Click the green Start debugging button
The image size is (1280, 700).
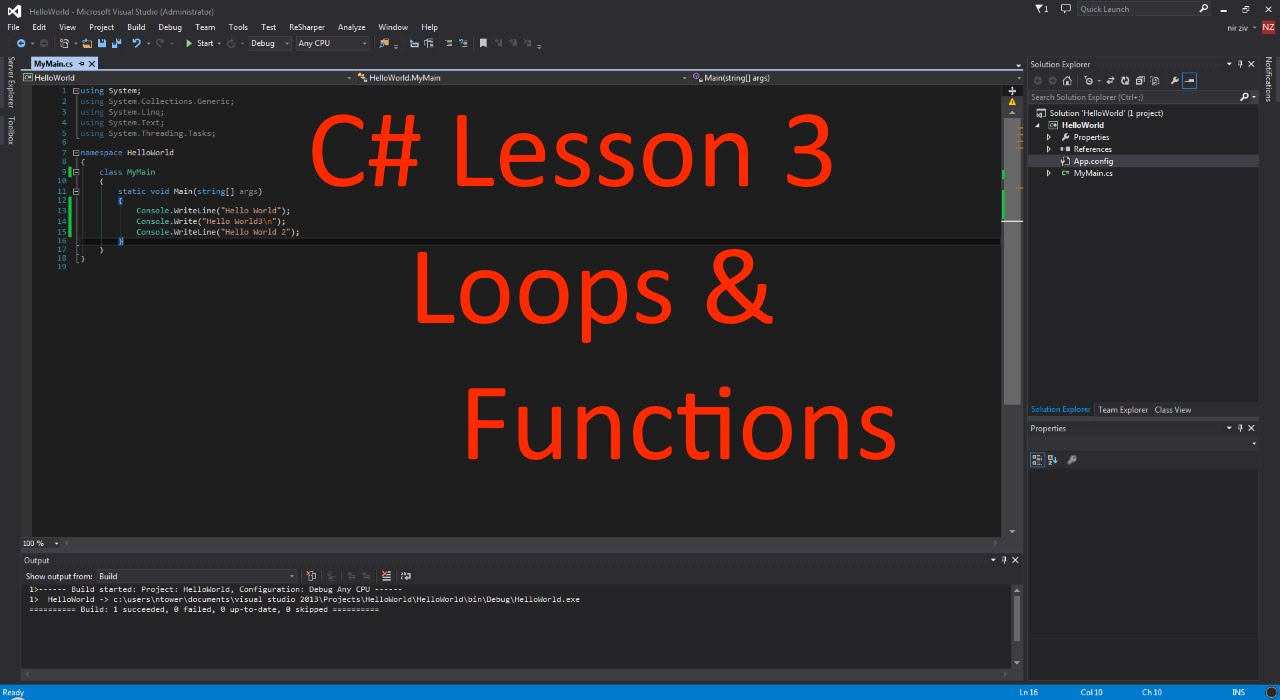tap(199, 43)
